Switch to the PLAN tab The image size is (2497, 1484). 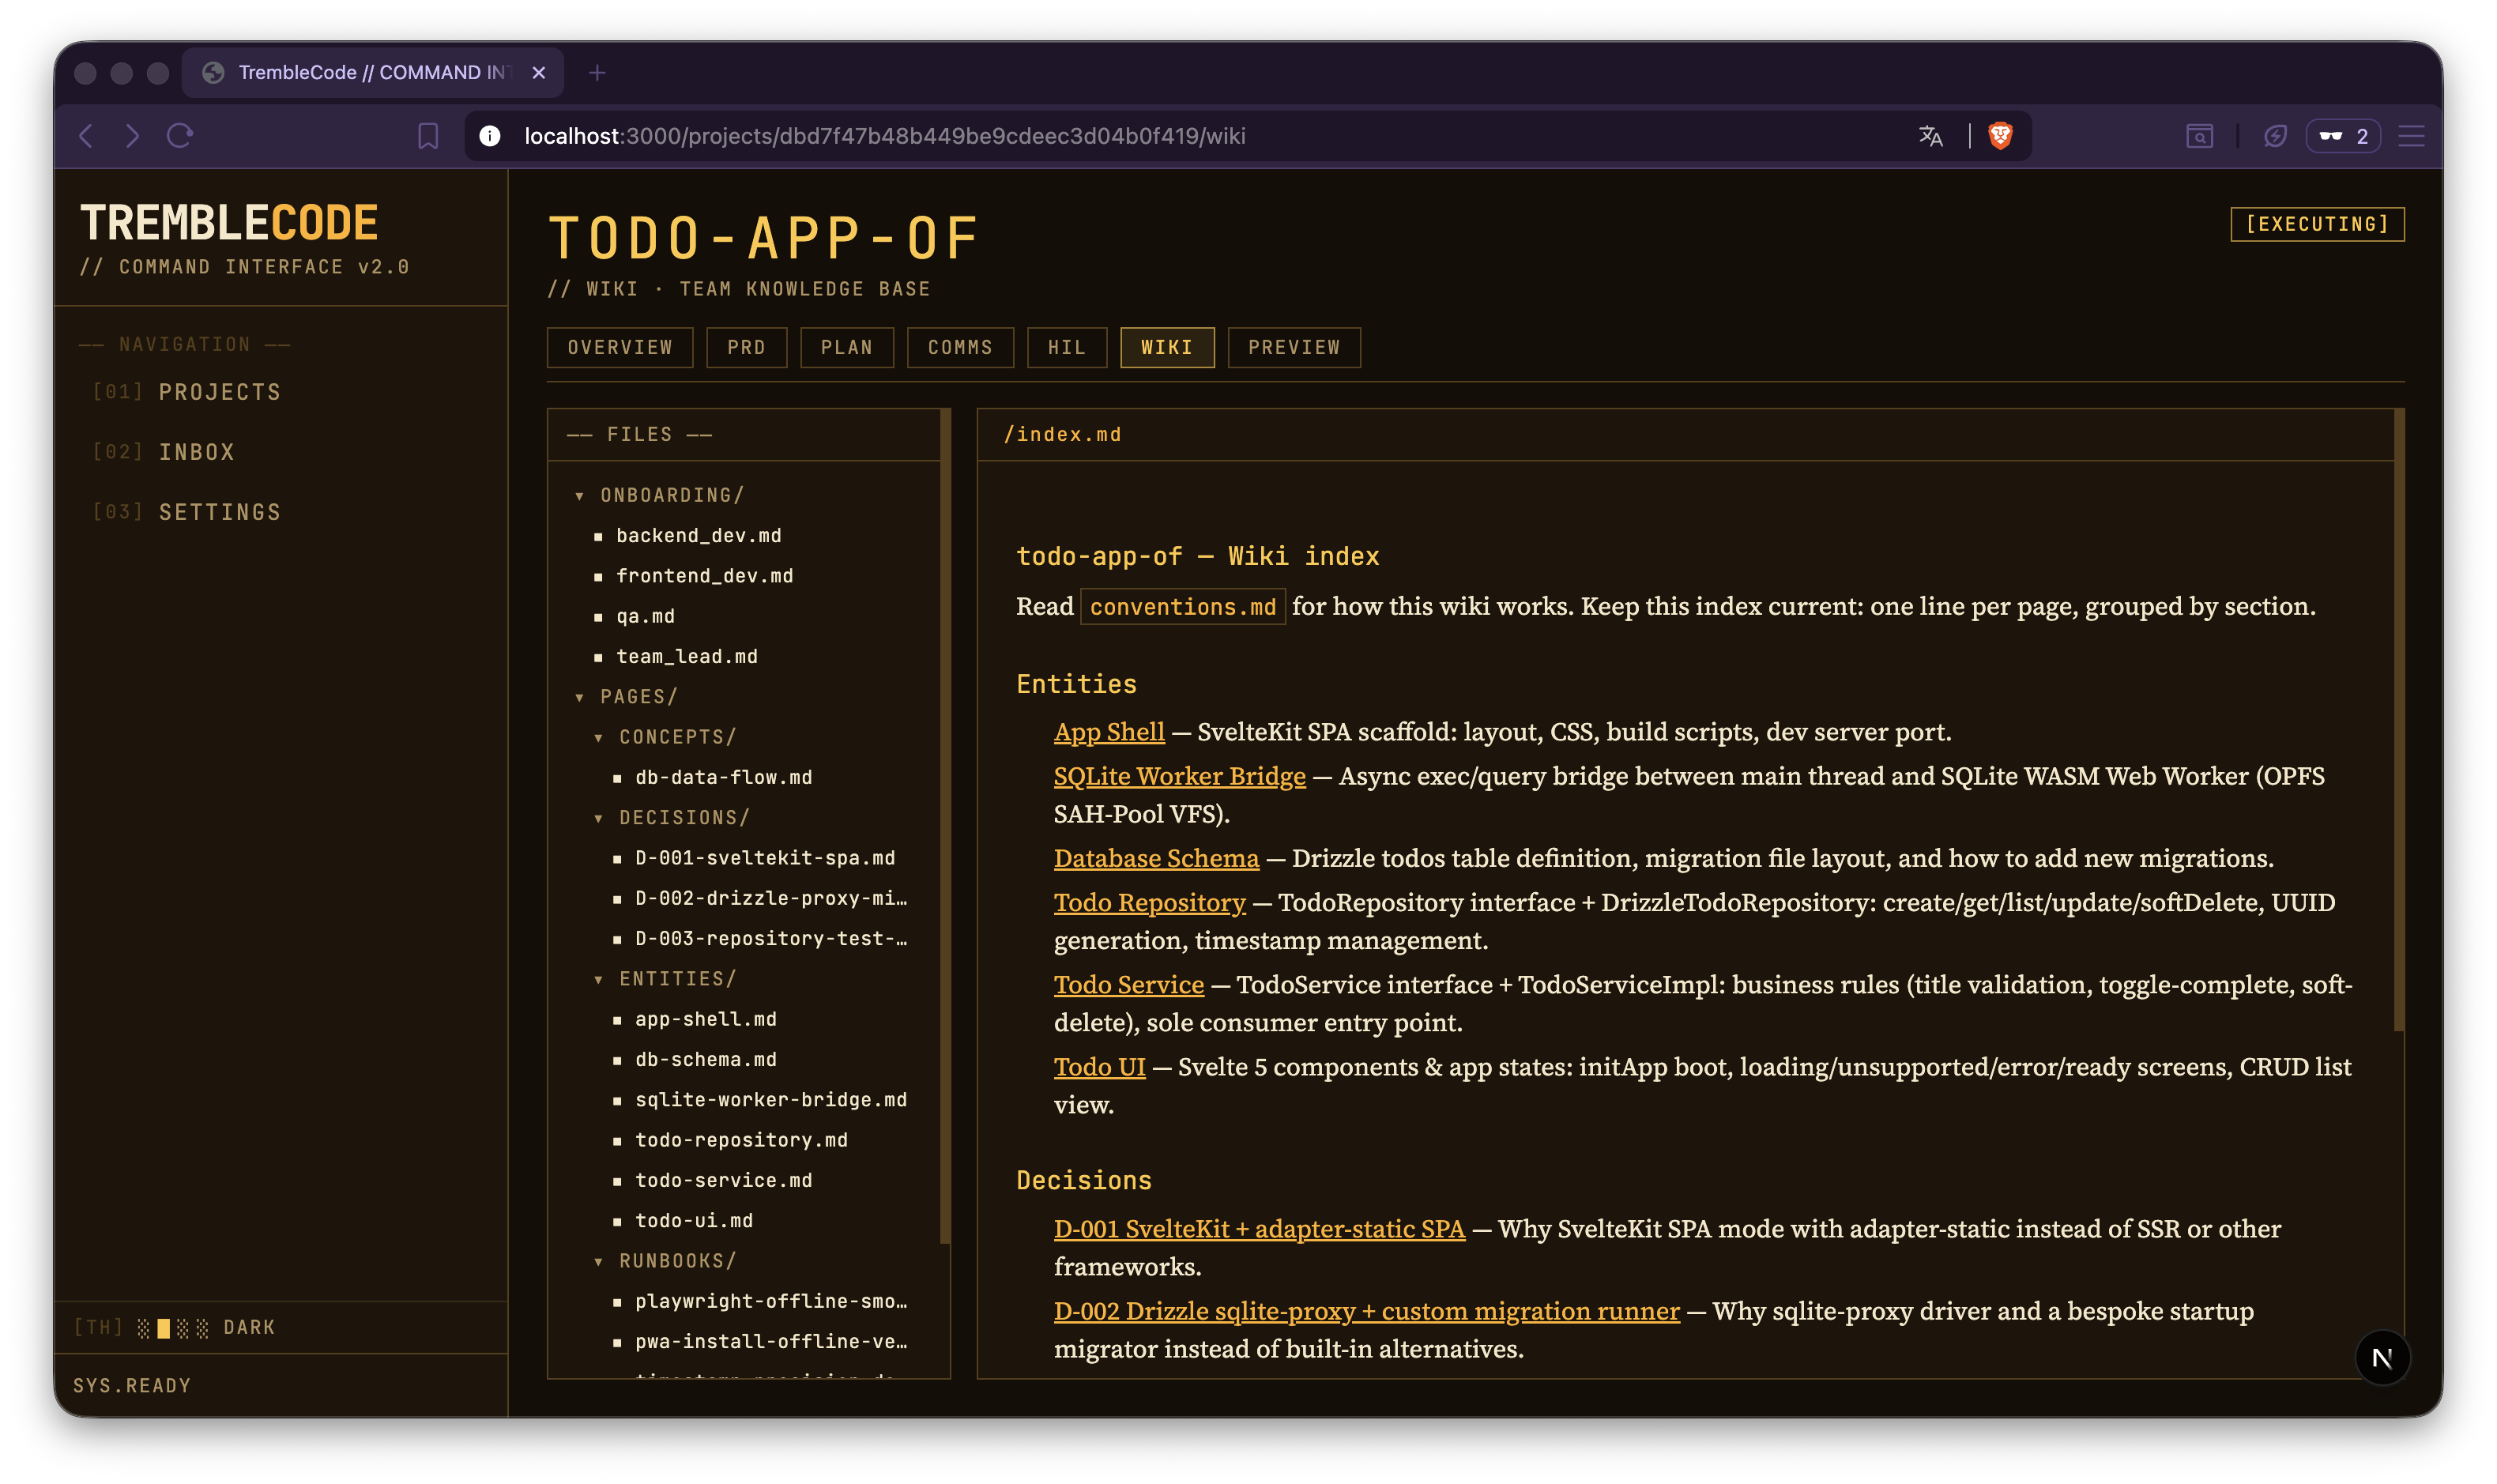tap(847, 347)
